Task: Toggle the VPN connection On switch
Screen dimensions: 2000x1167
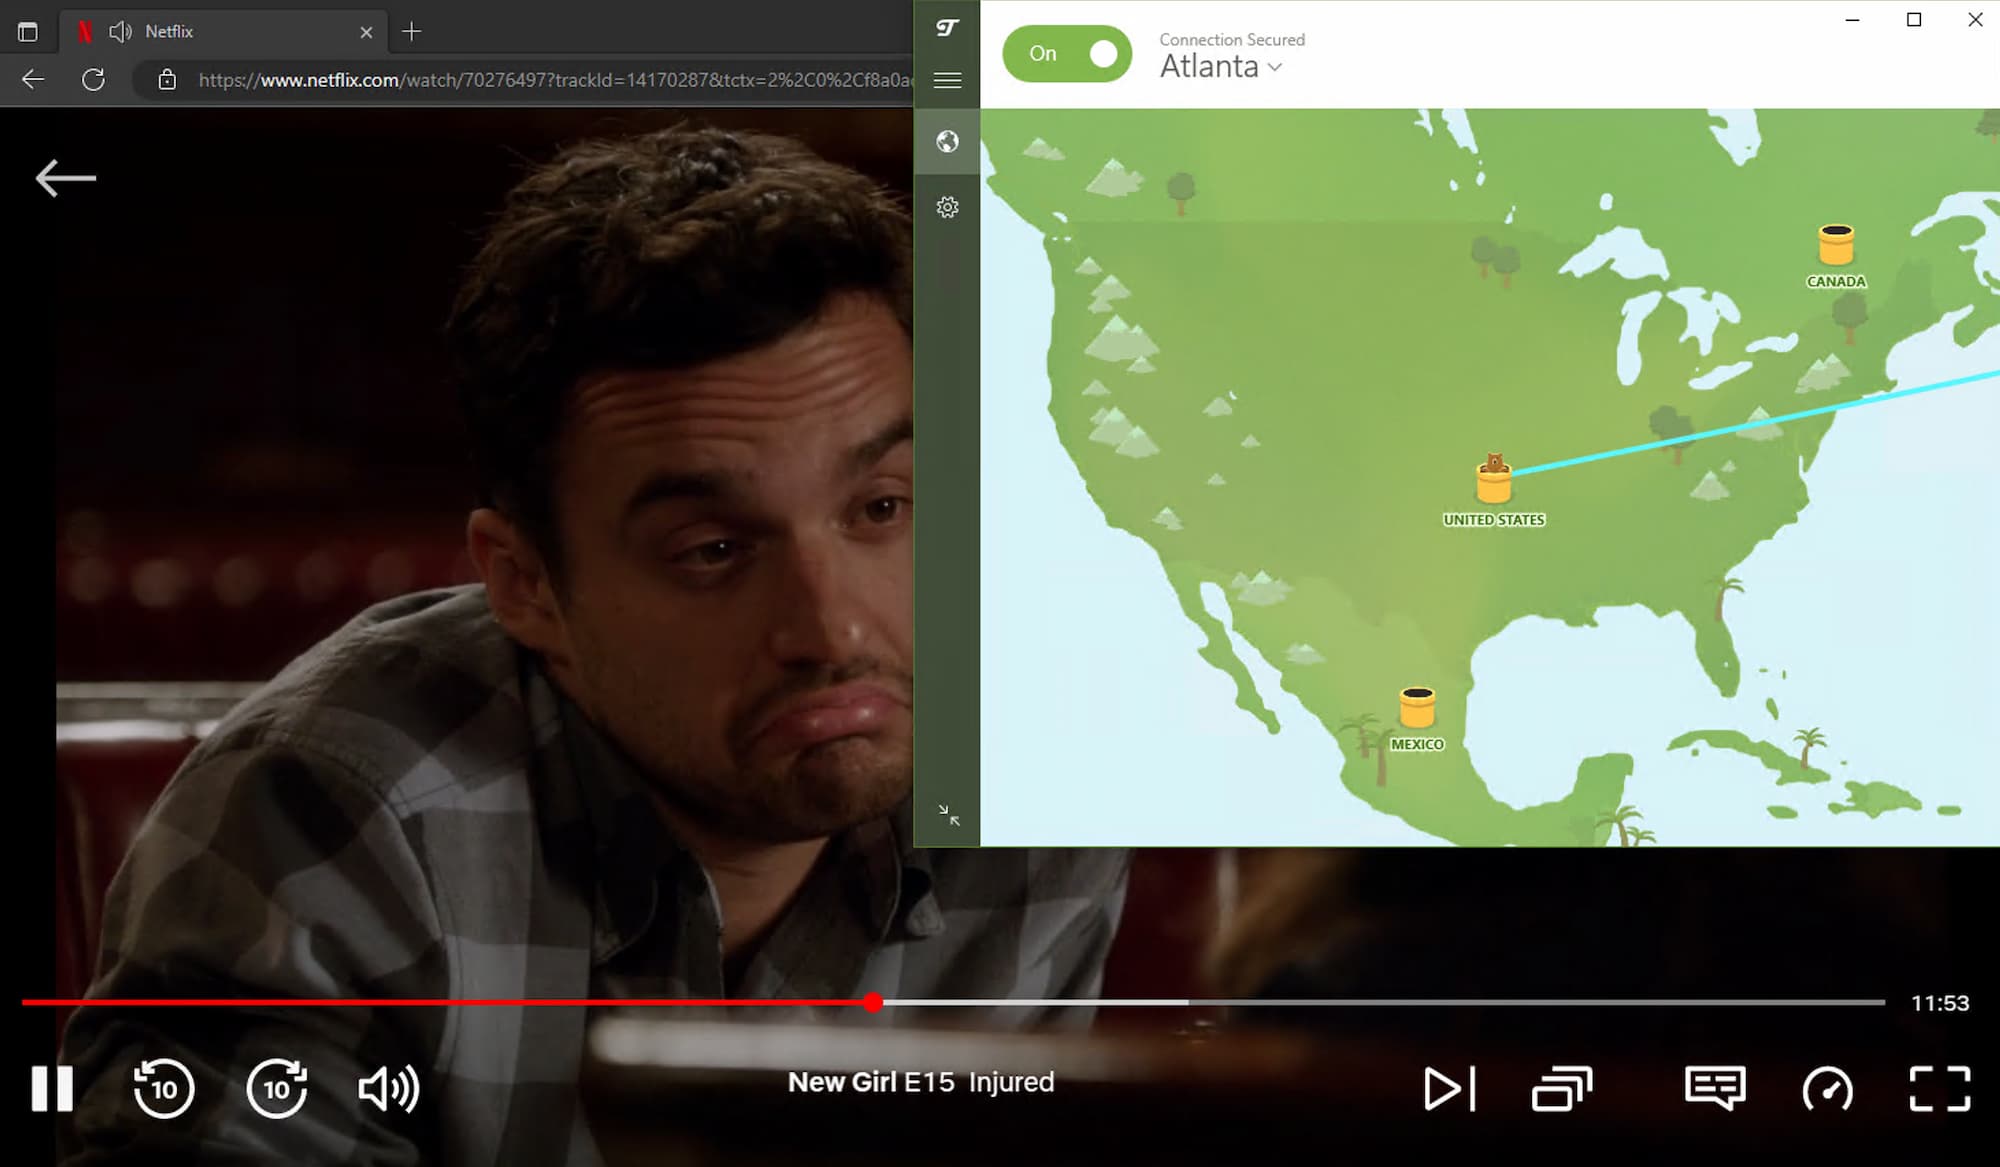Action: (1068, 54)
